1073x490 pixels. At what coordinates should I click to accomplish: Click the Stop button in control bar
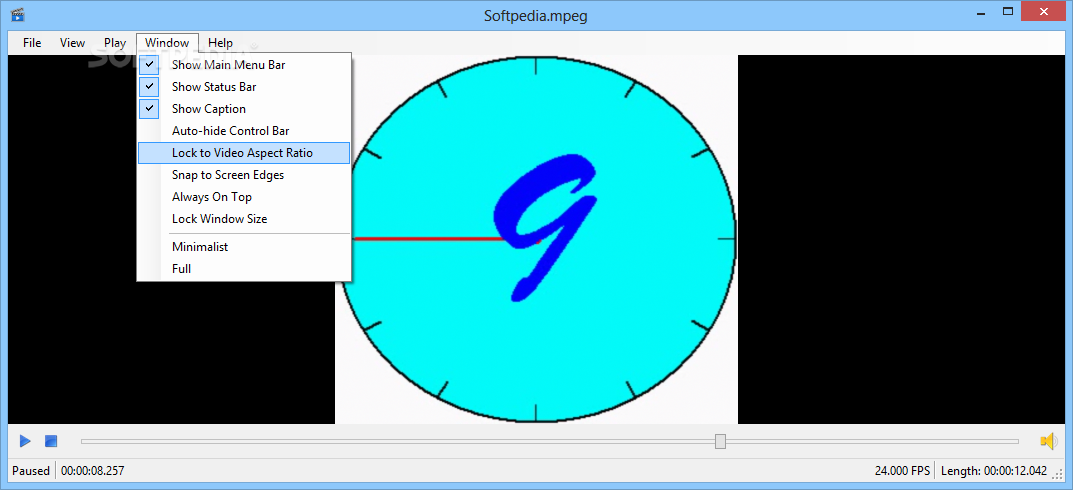(51, 441)
